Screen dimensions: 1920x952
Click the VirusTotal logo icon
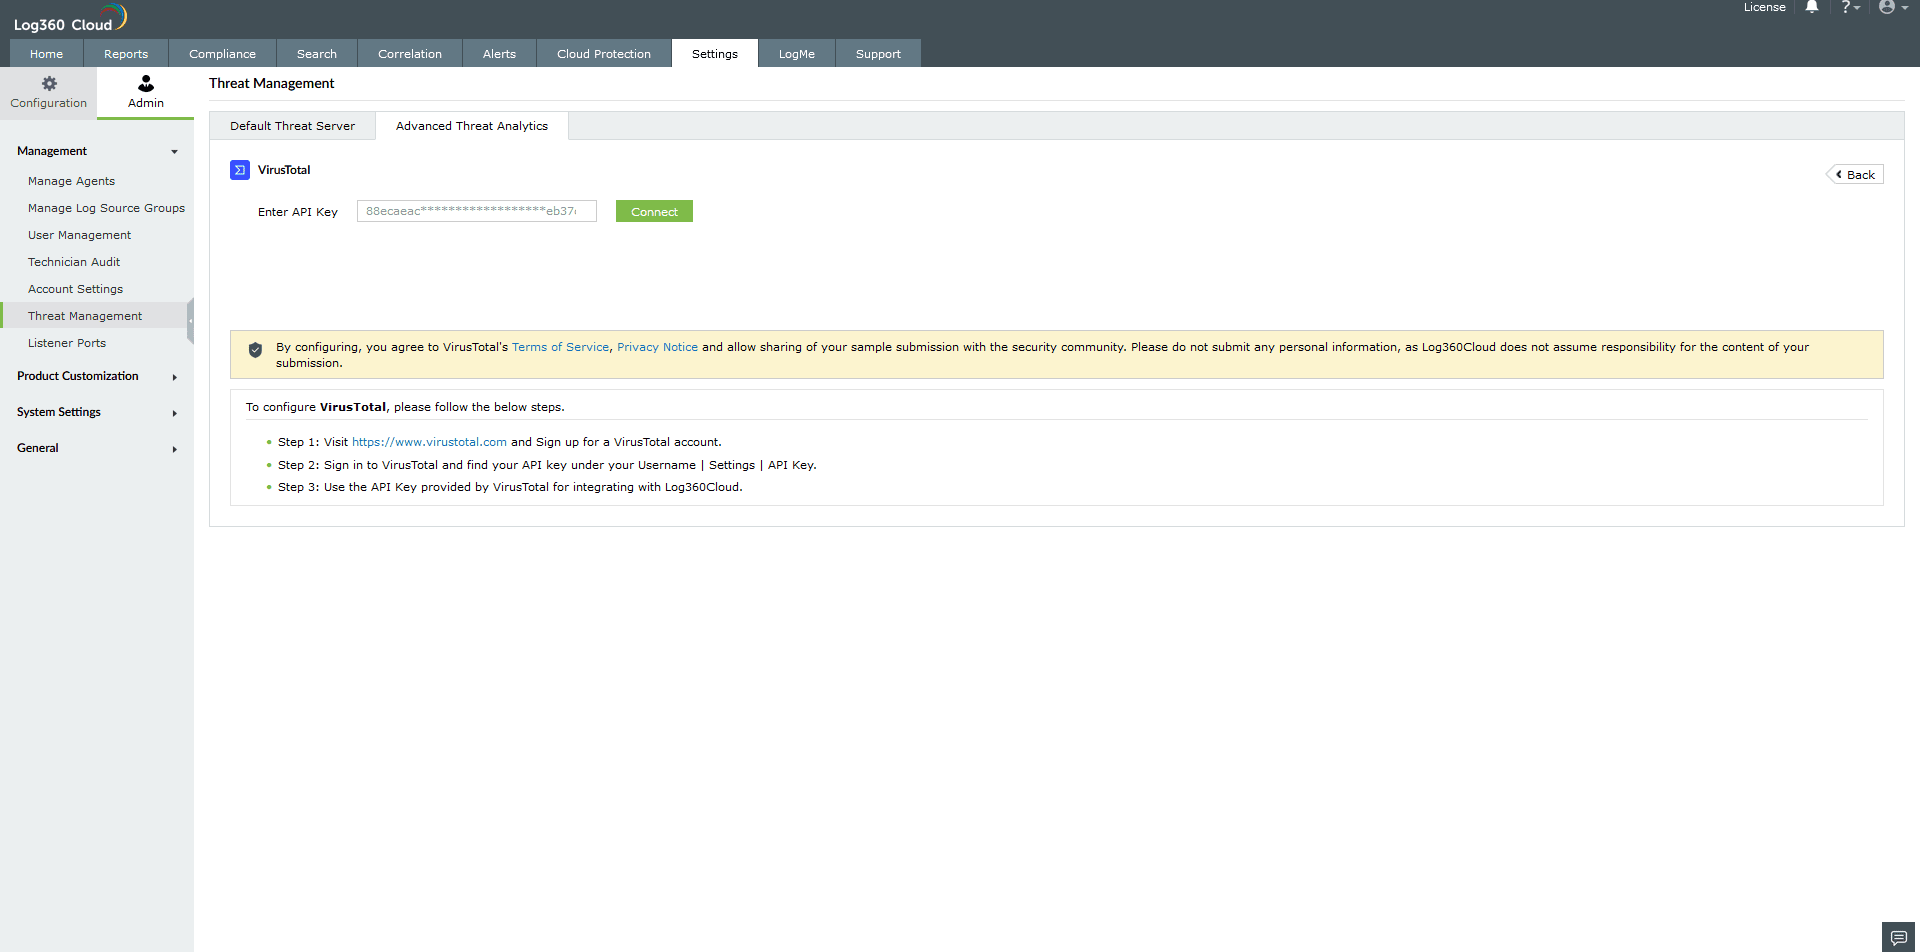click(x=239, y=170)
